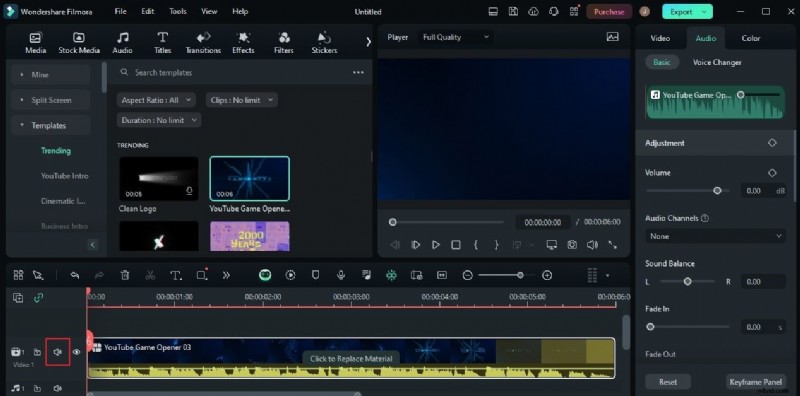800x396 pixels.
Task: Click the cloud upload icon in title bar
Action: (534, 12)
